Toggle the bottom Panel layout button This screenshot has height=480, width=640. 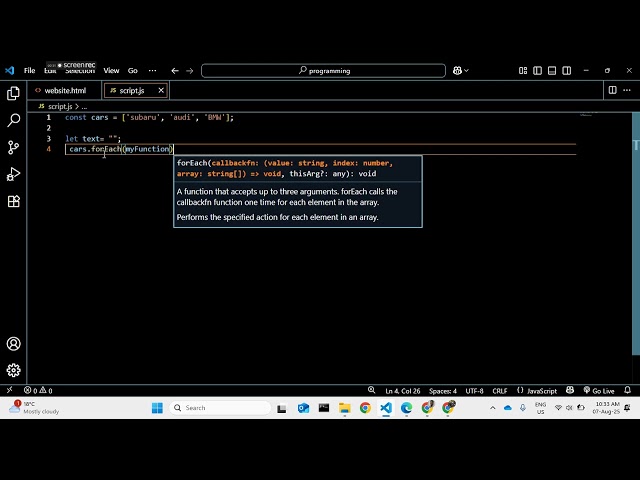(550, 71)
